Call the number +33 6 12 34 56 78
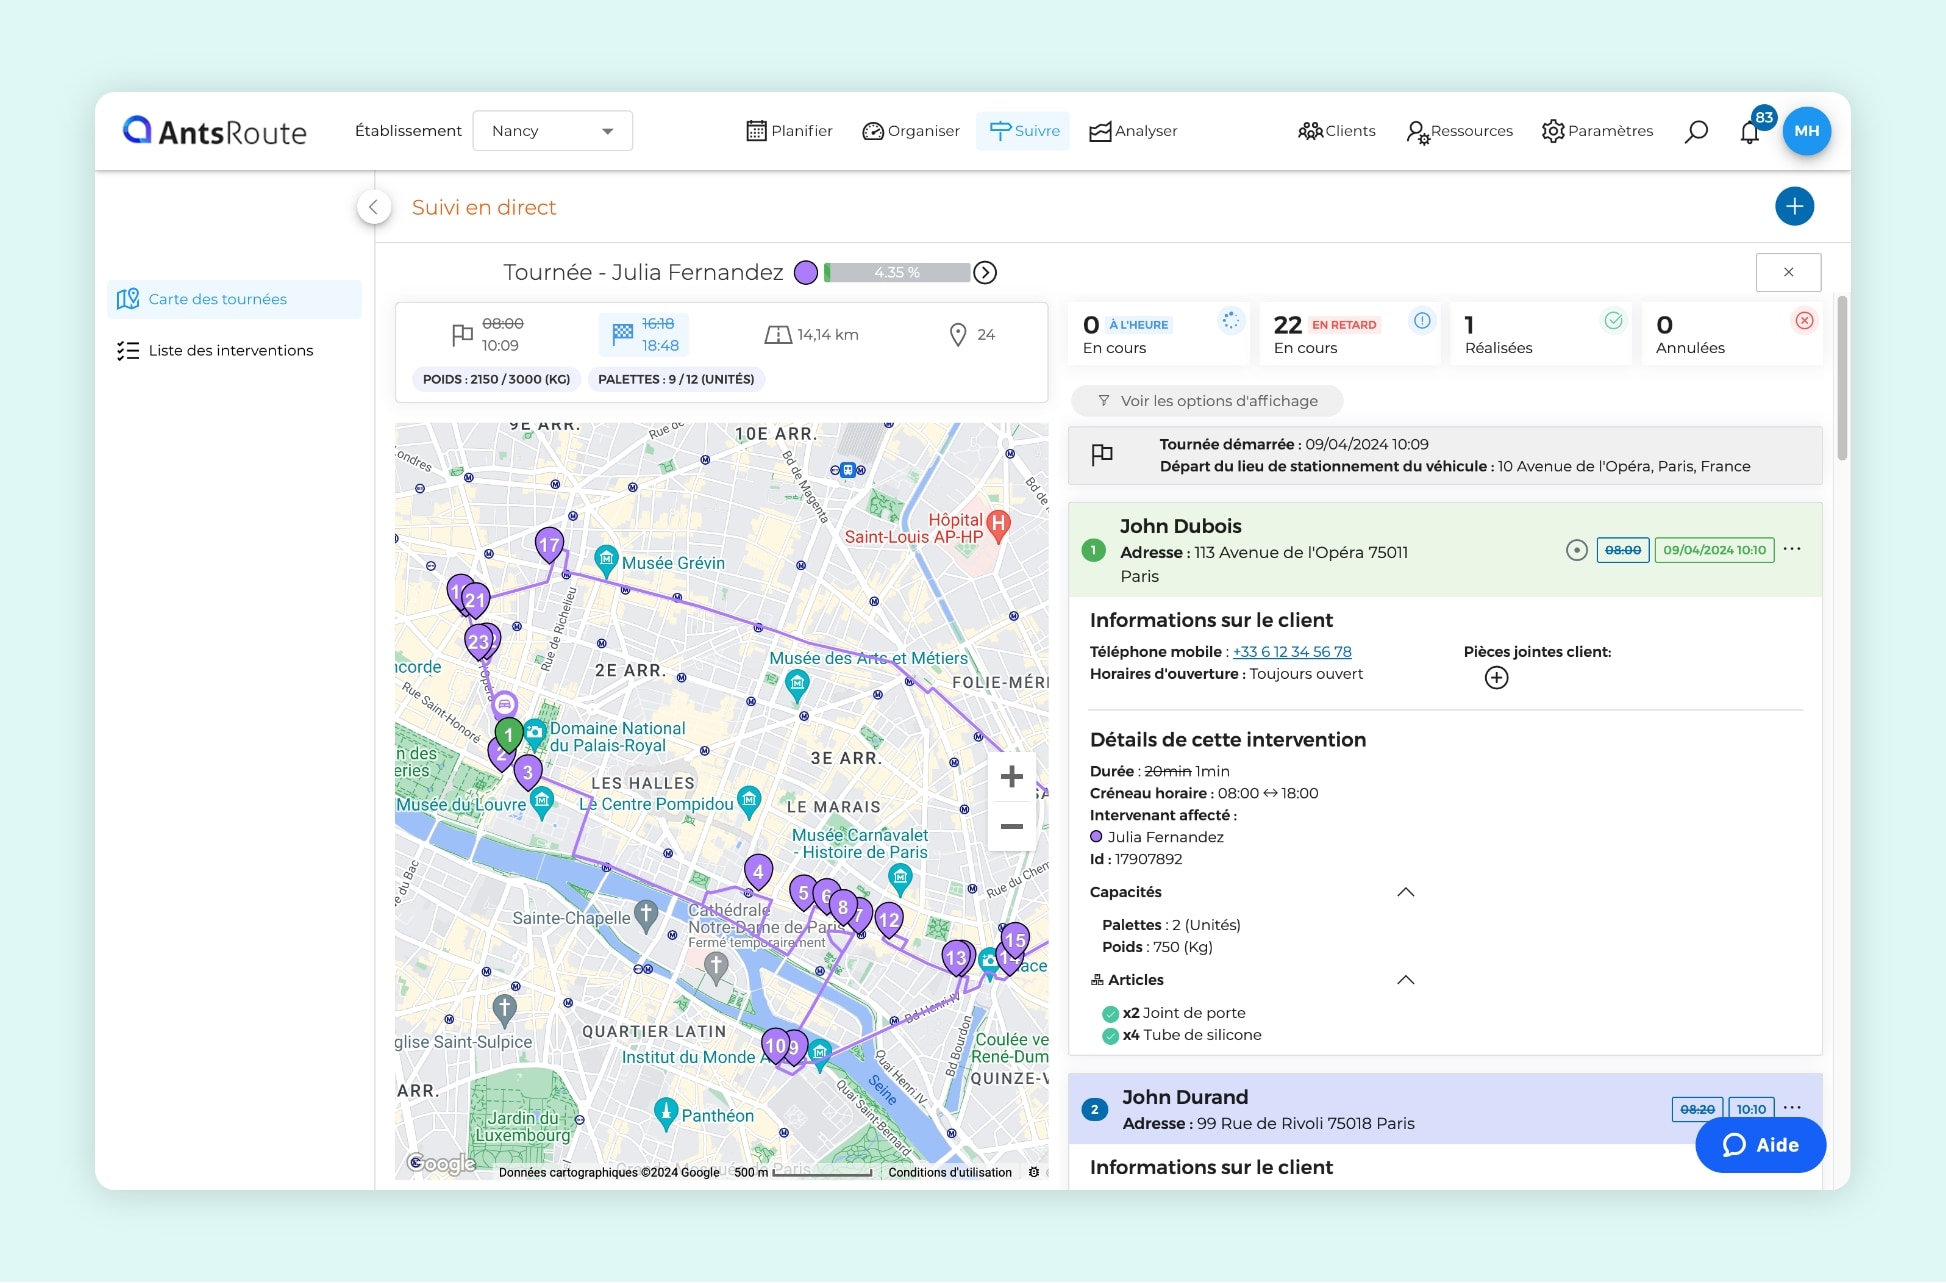 click(x=1291, y=651)
